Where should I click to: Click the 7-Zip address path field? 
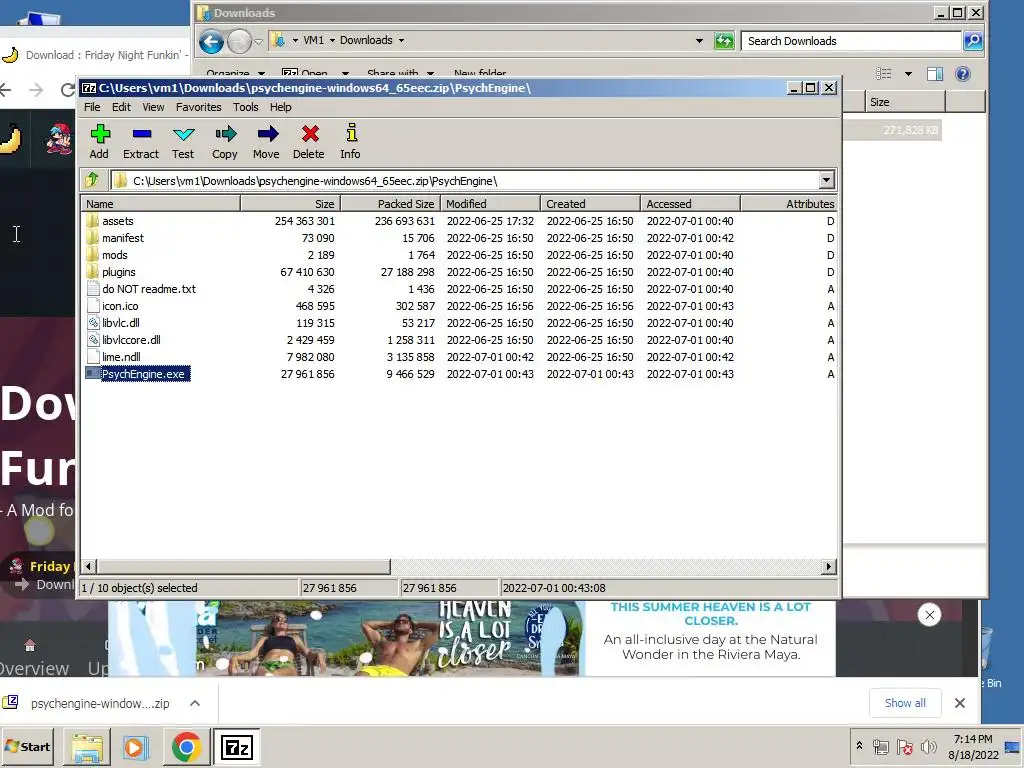coord(465,180)
